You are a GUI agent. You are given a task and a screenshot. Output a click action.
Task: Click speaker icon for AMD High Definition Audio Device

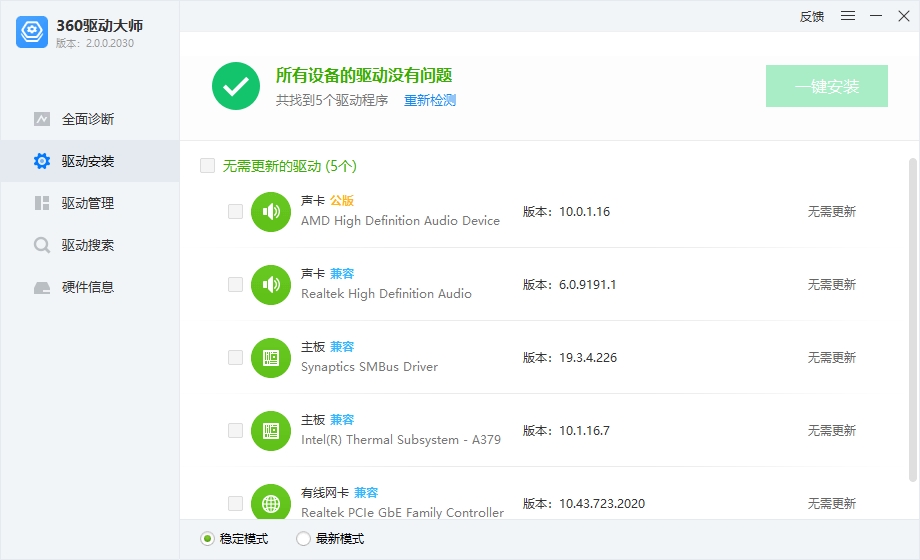coord(270,212)
